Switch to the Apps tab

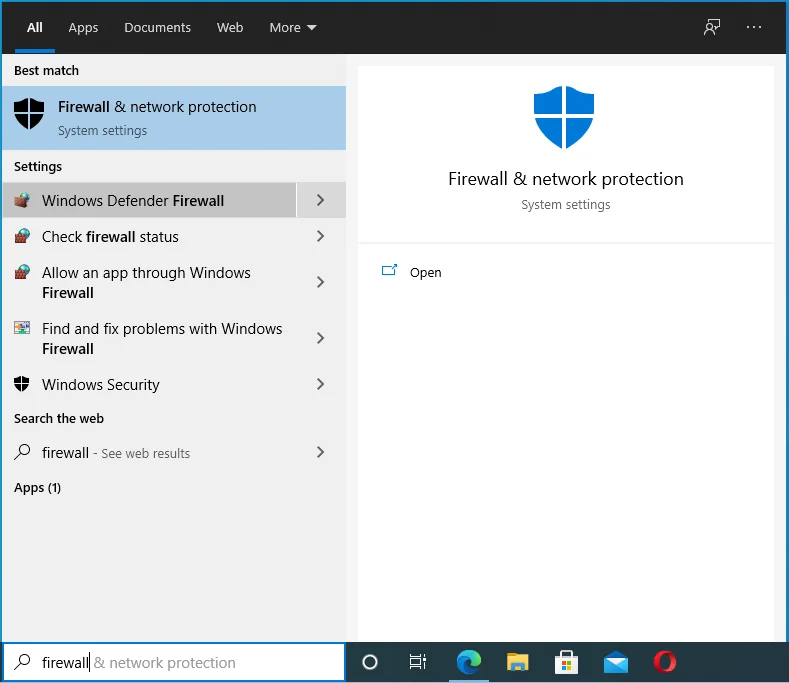click(x=83, y=28)
